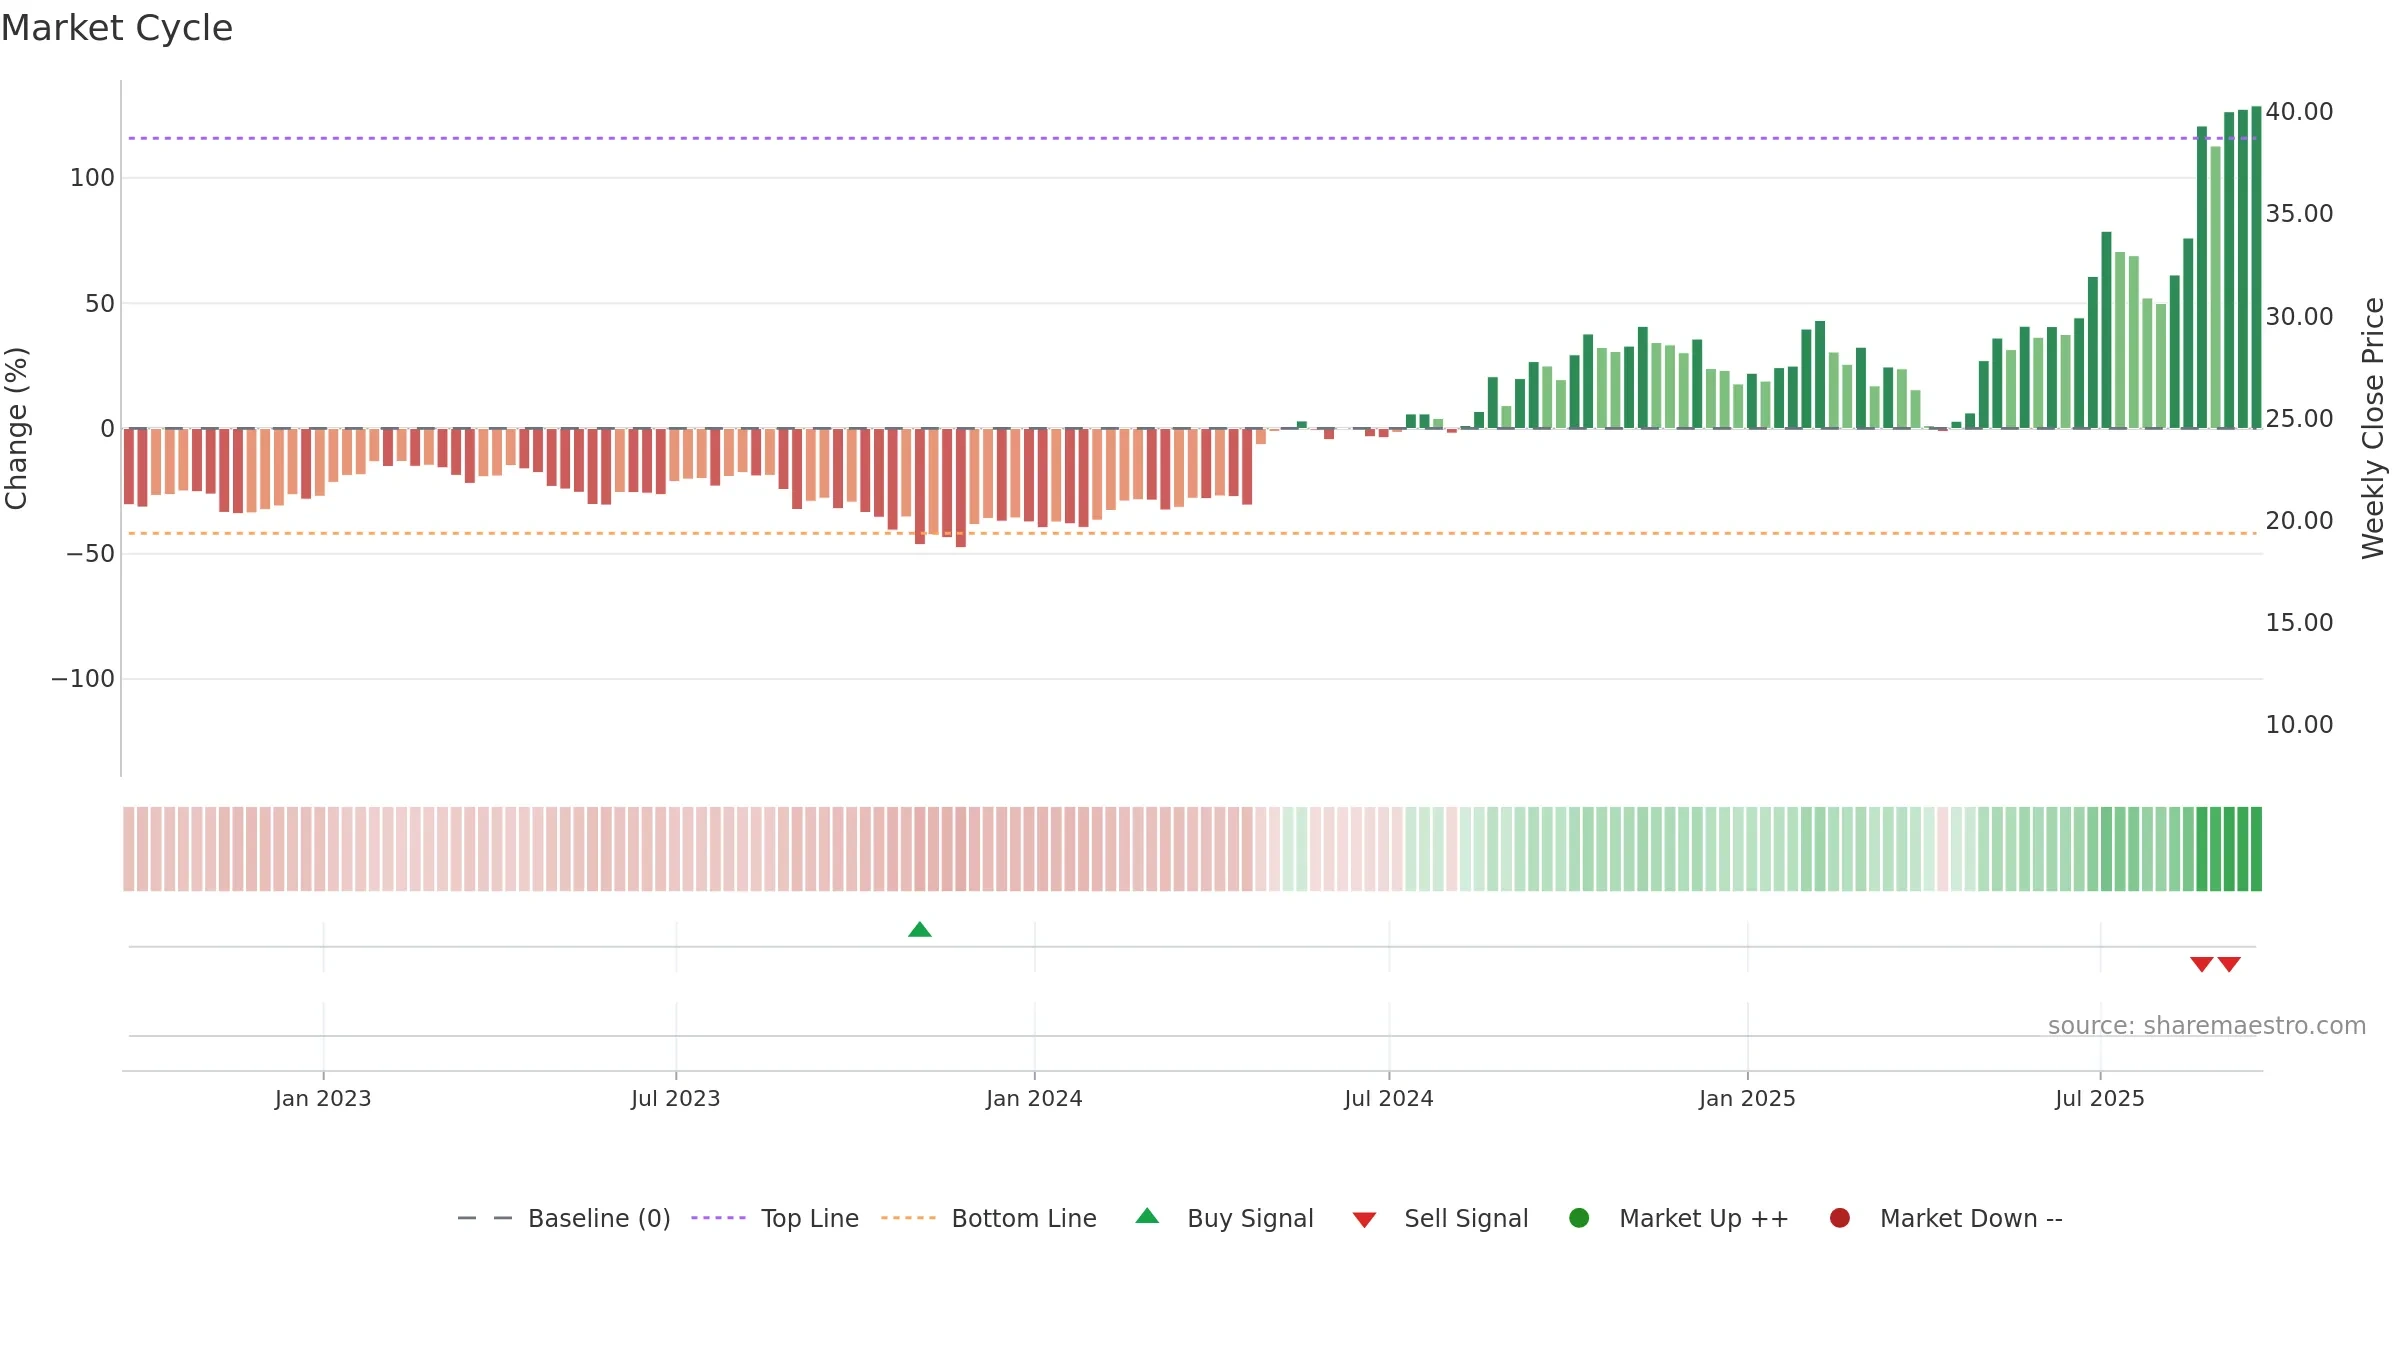Click the source: sharemaestro.com text
The height and width of the screenshot is (1350, 2400).
point(2207,1026)
